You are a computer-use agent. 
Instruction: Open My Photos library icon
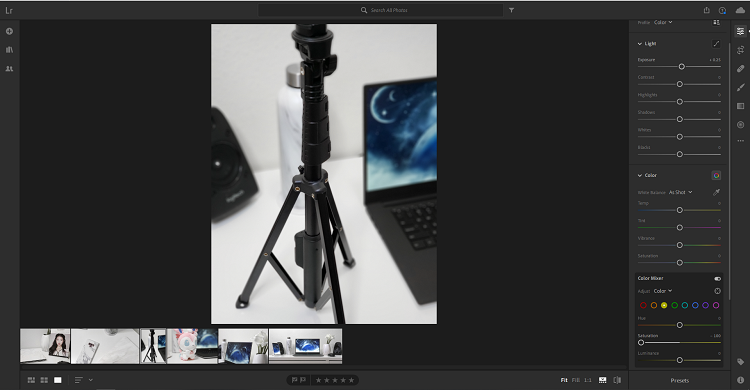coord(9,50)
